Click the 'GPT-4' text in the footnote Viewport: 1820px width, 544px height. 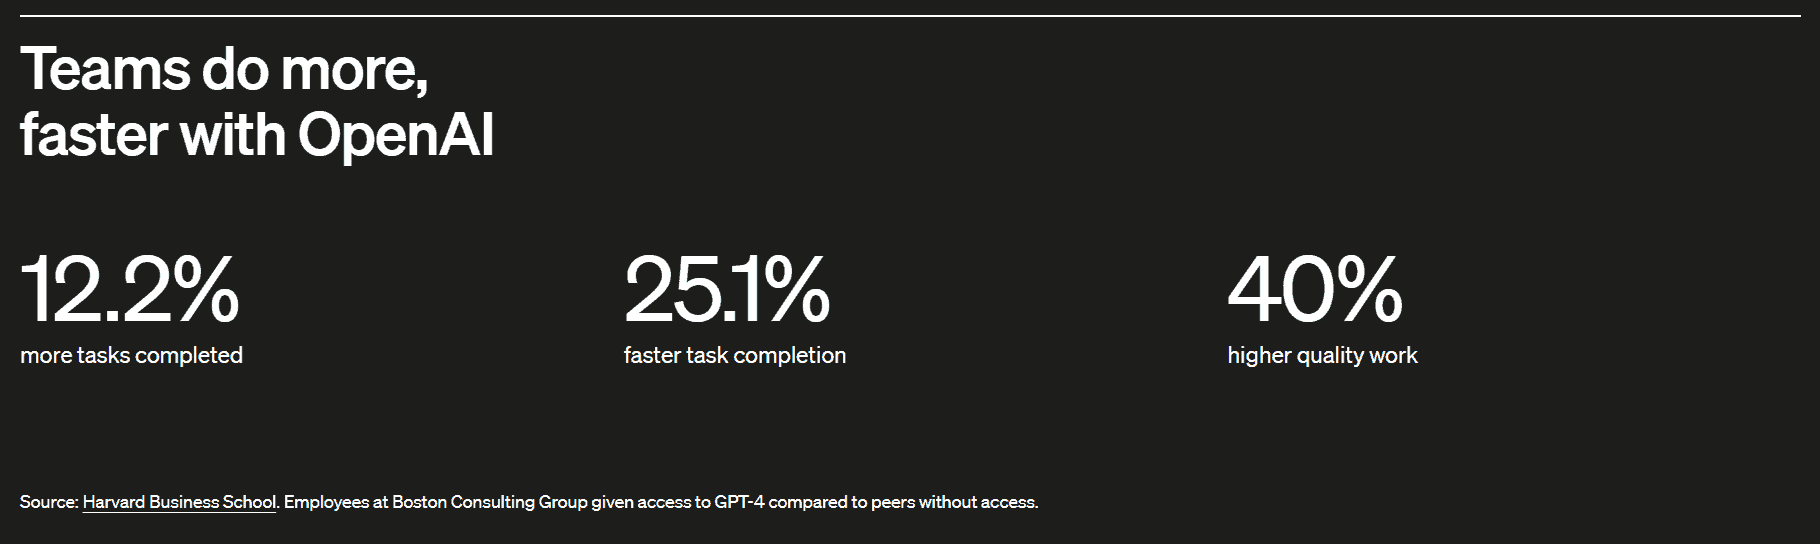[x=739, y=502]
